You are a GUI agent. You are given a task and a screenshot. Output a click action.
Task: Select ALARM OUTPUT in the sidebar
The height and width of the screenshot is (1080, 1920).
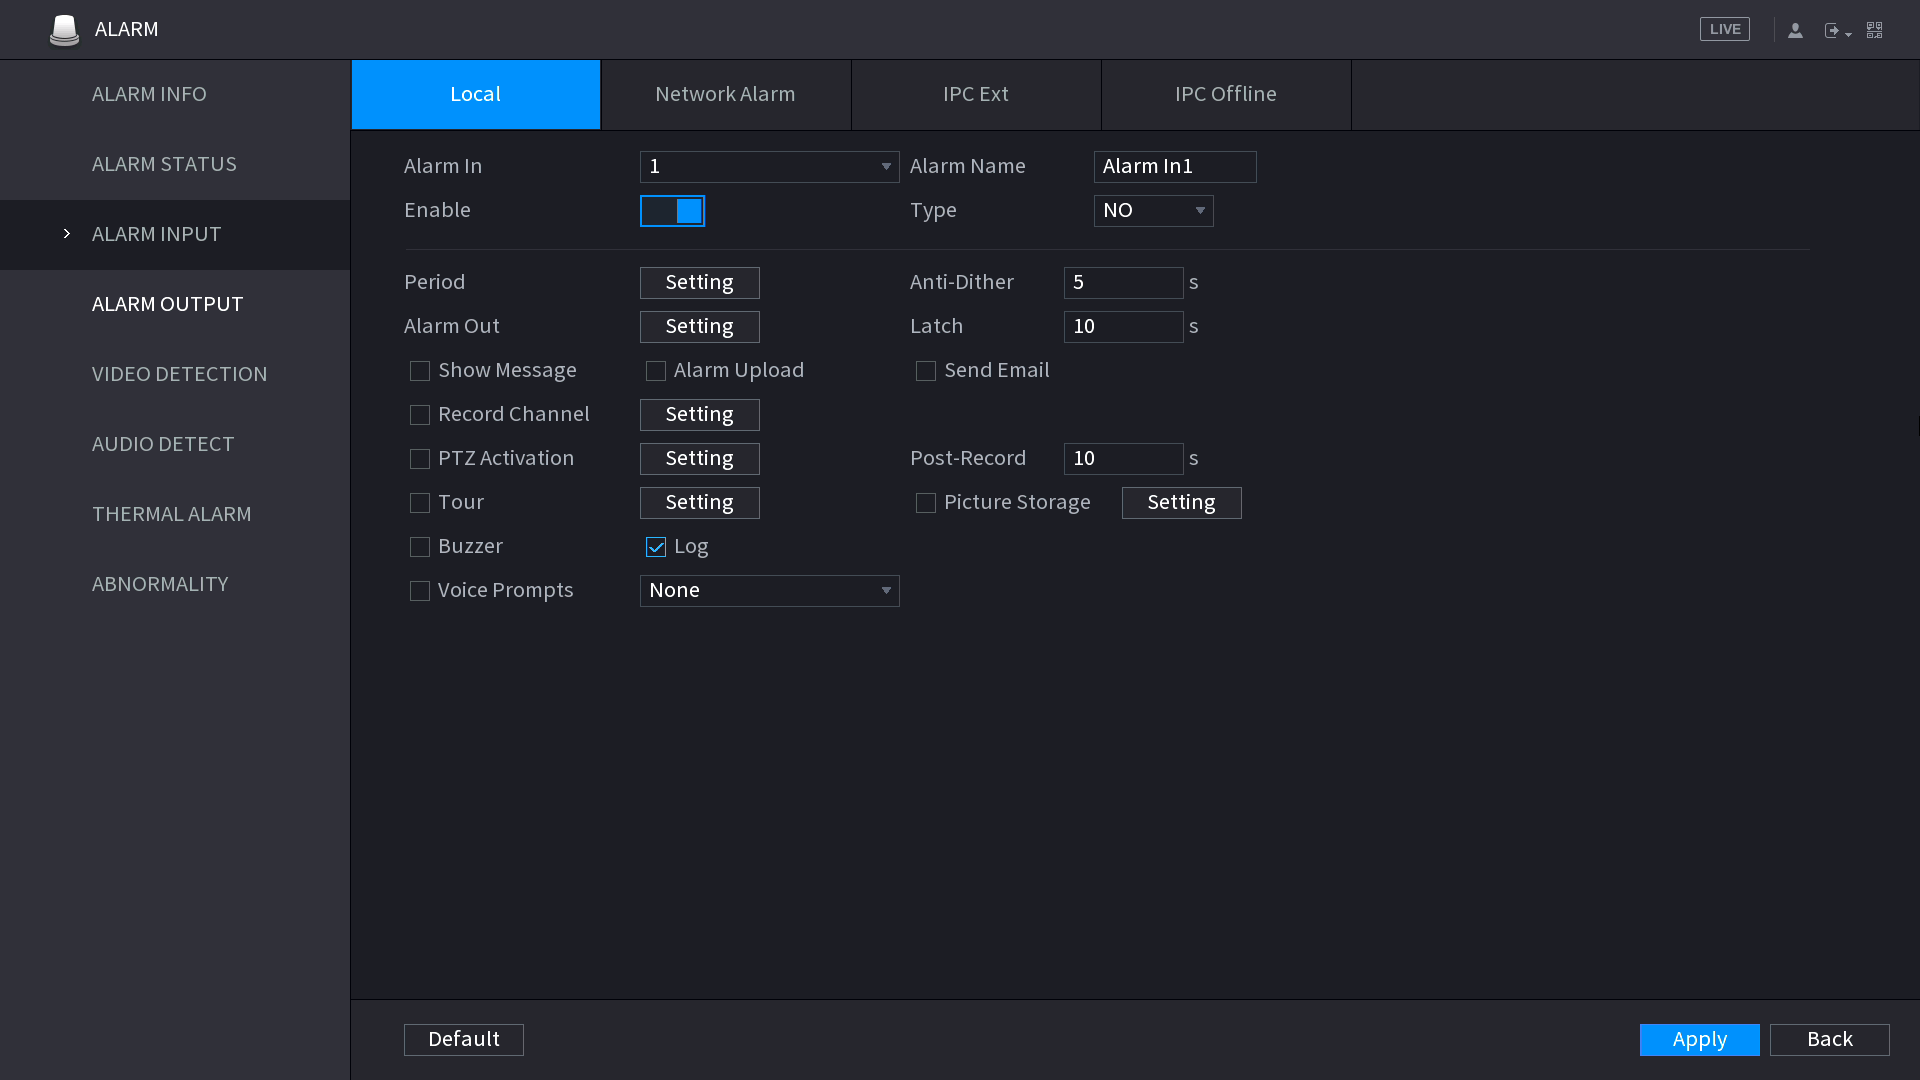click(167, 304)
